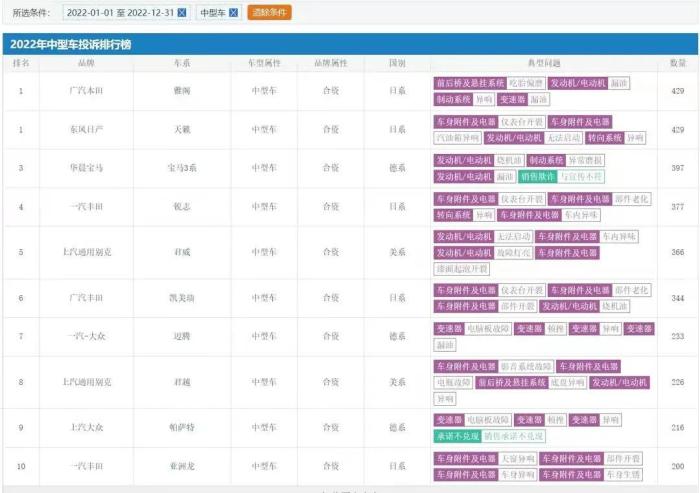Open the 东风日产 brand cell
The height and width of the screenshot is (493, 700).
pos(86,130)
